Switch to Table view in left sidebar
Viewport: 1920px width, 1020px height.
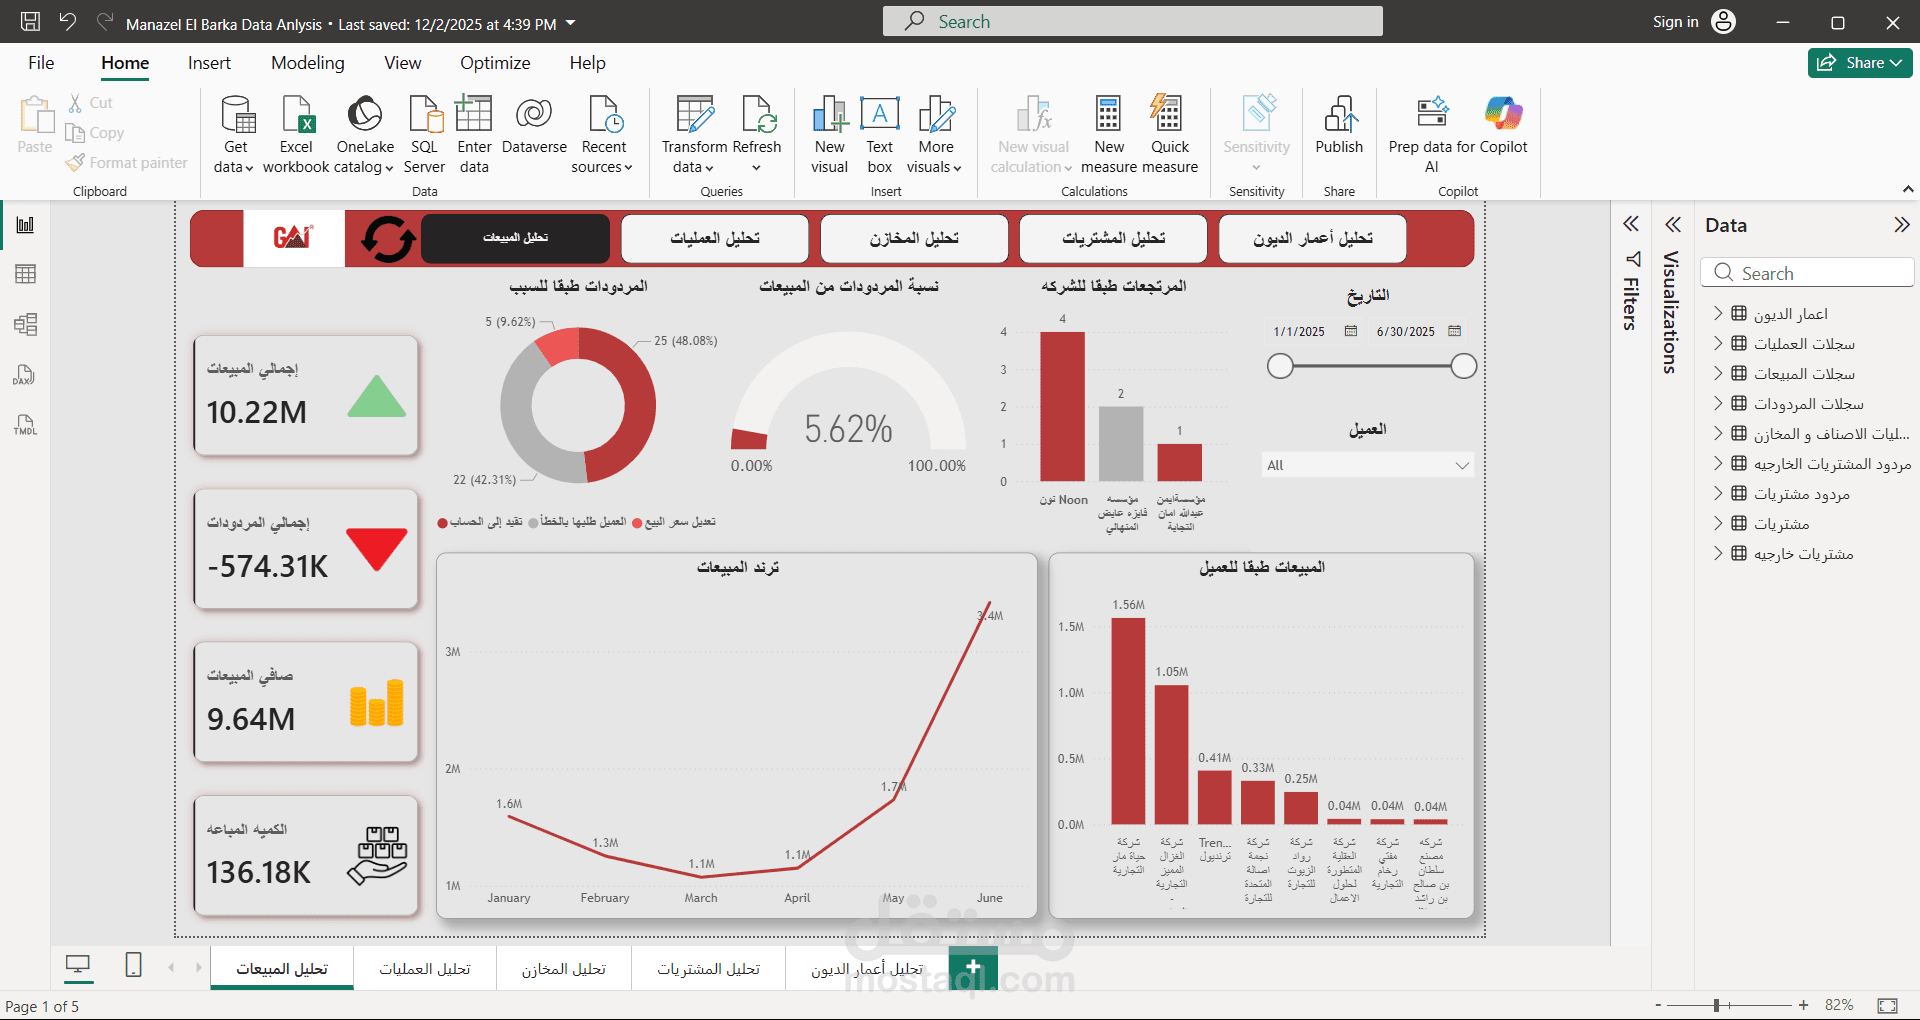[25, 274]
